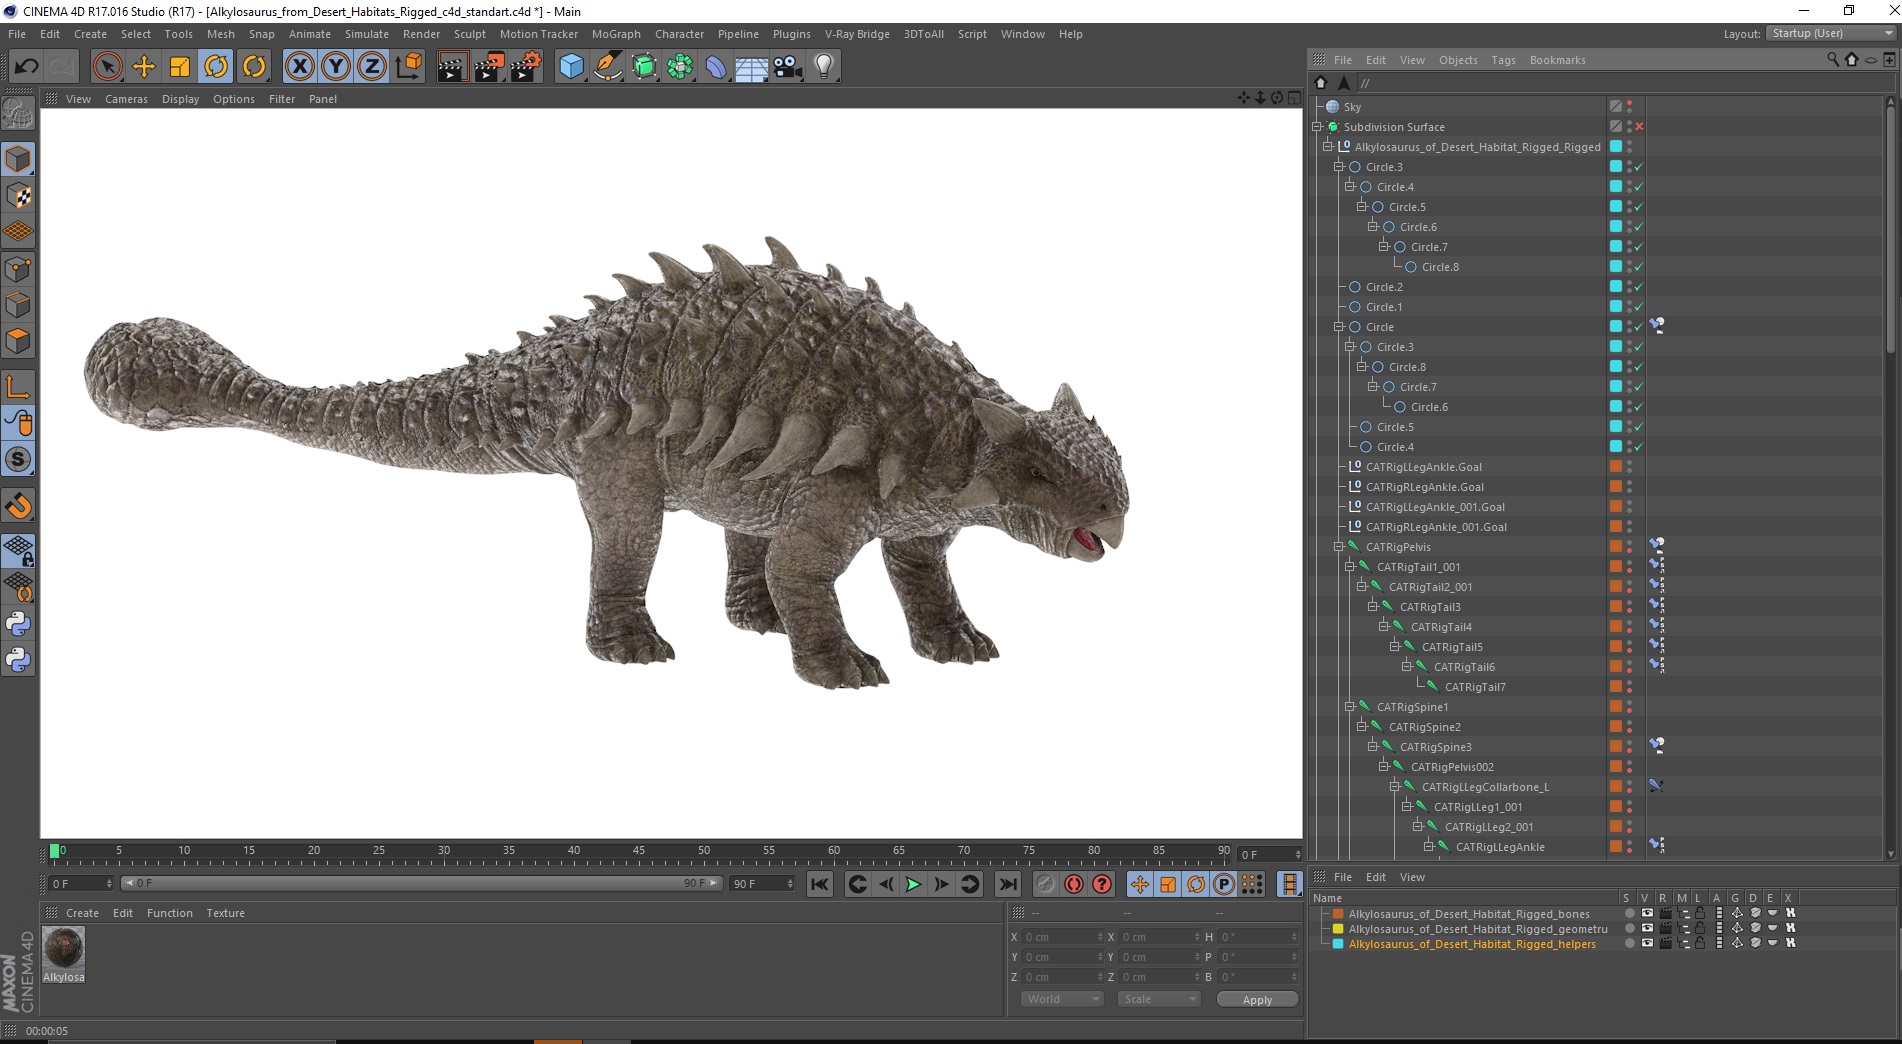Image resolution: width=1902 pixels, height=1044 pixels.
Task: Switch to Points mode icon
Action: tap(18, 268)
